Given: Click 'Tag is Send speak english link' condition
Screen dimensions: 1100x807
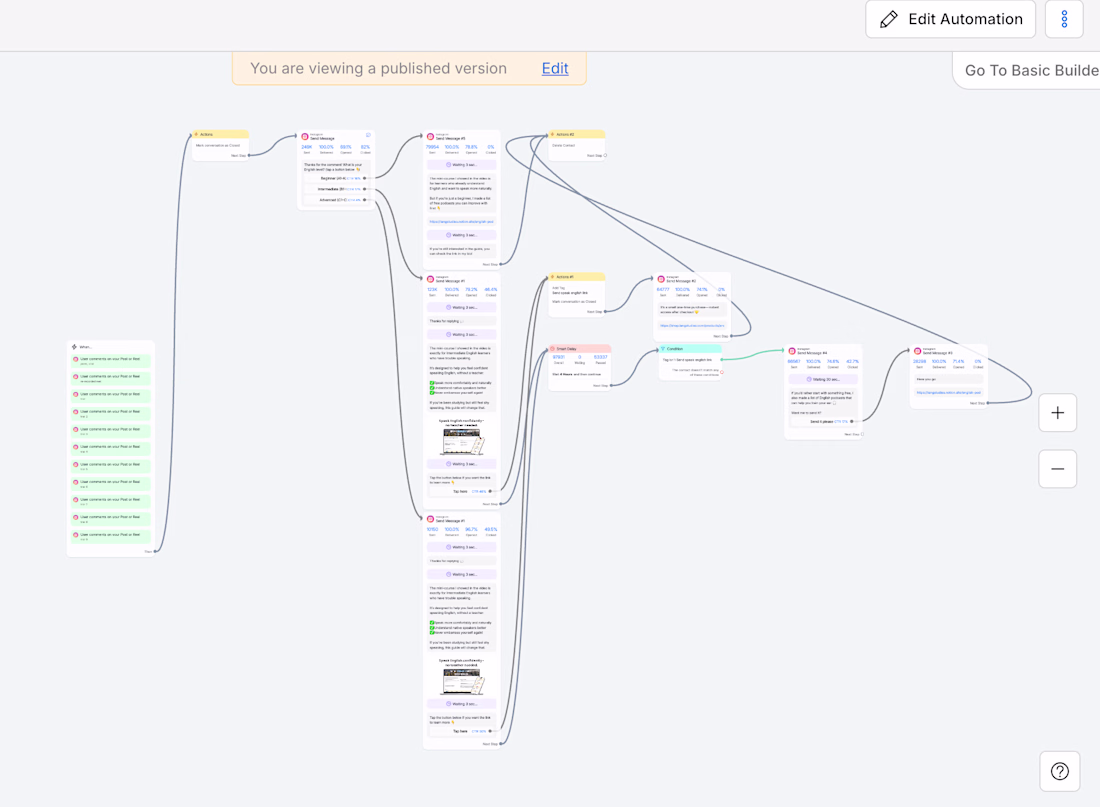Looking at the screenshot, I should (688, 360).
